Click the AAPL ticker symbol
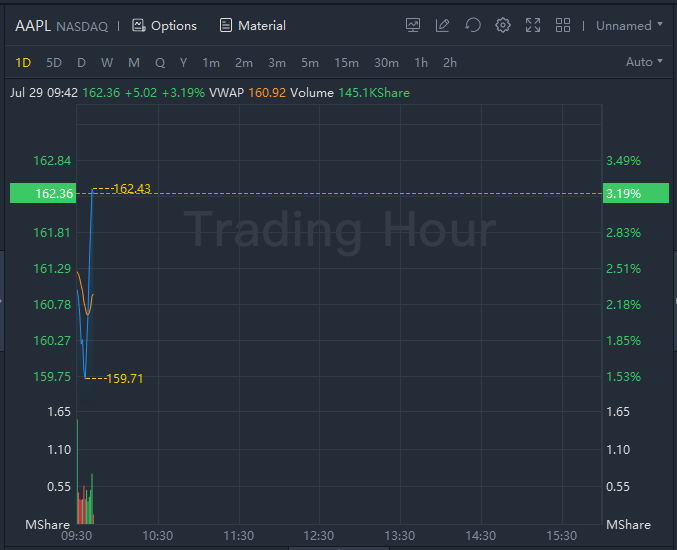This screenshot has width=677, height=550. pyautogui.click(x=33, y=26)
